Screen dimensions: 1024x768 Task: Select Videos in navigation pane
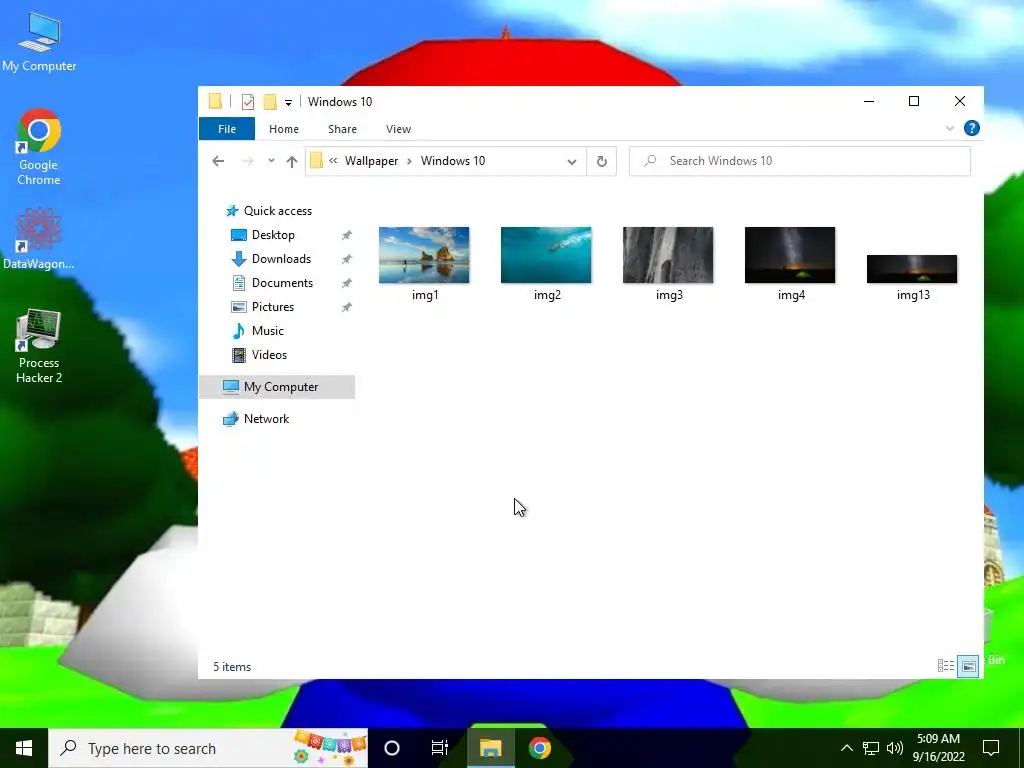269,355
